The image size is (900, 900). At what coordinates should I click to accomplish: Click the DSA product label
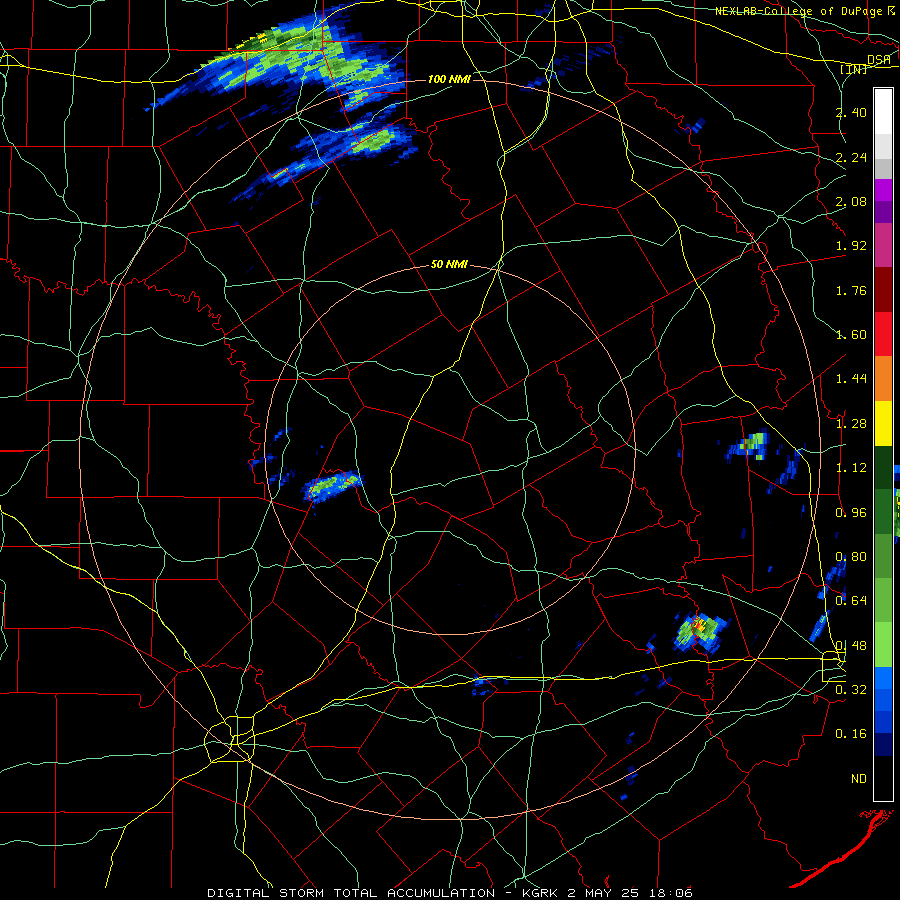(x=879, y=60)
